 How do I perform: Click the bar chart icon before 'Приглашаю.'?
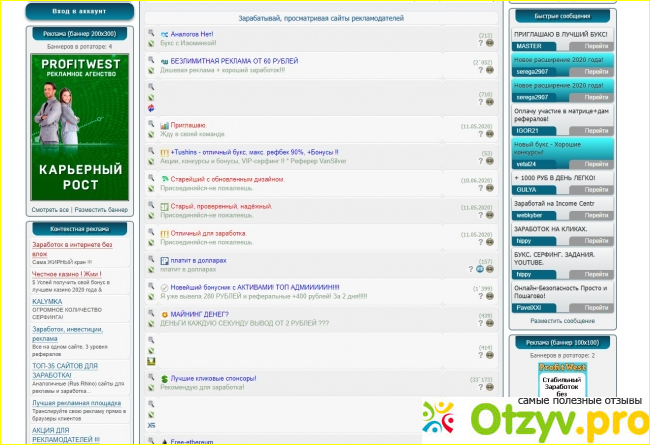tap(164, 125)
